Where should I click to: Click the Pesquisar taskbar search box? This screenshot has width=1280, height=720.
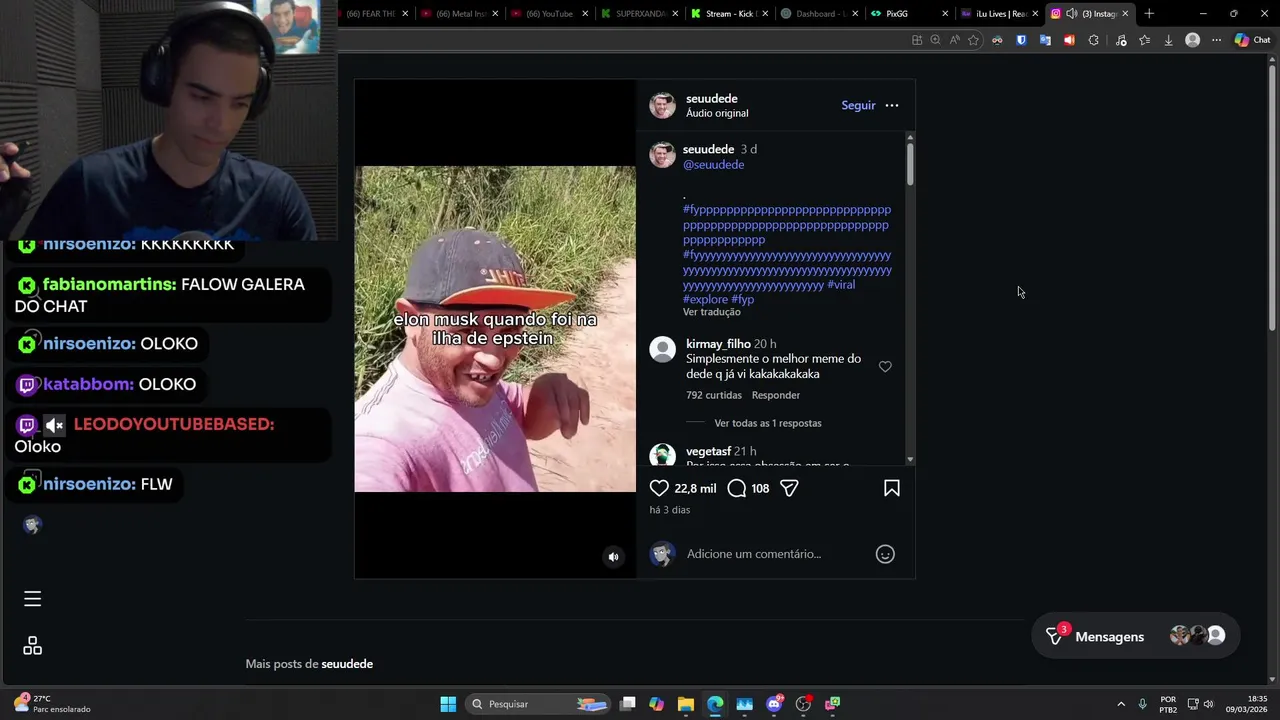[x=539, y=704]
